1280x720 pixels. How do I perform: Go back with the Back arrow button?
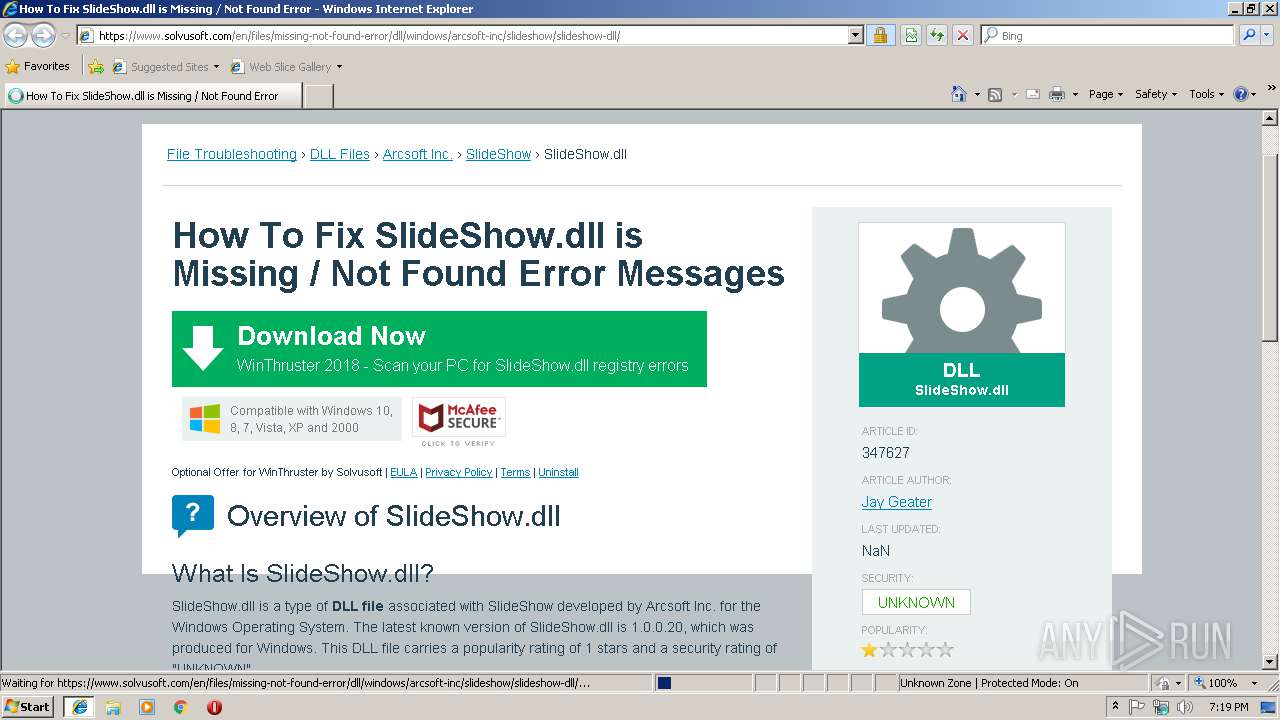pos(16,35)
